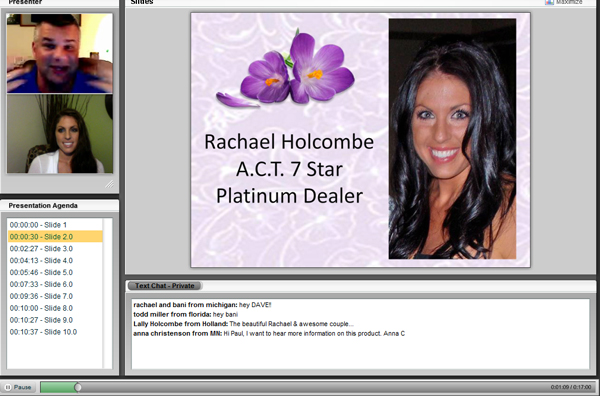The height and width of the screenshot is (396, 600).
Task: Click the Pause playback button
Action: (18, 387)
